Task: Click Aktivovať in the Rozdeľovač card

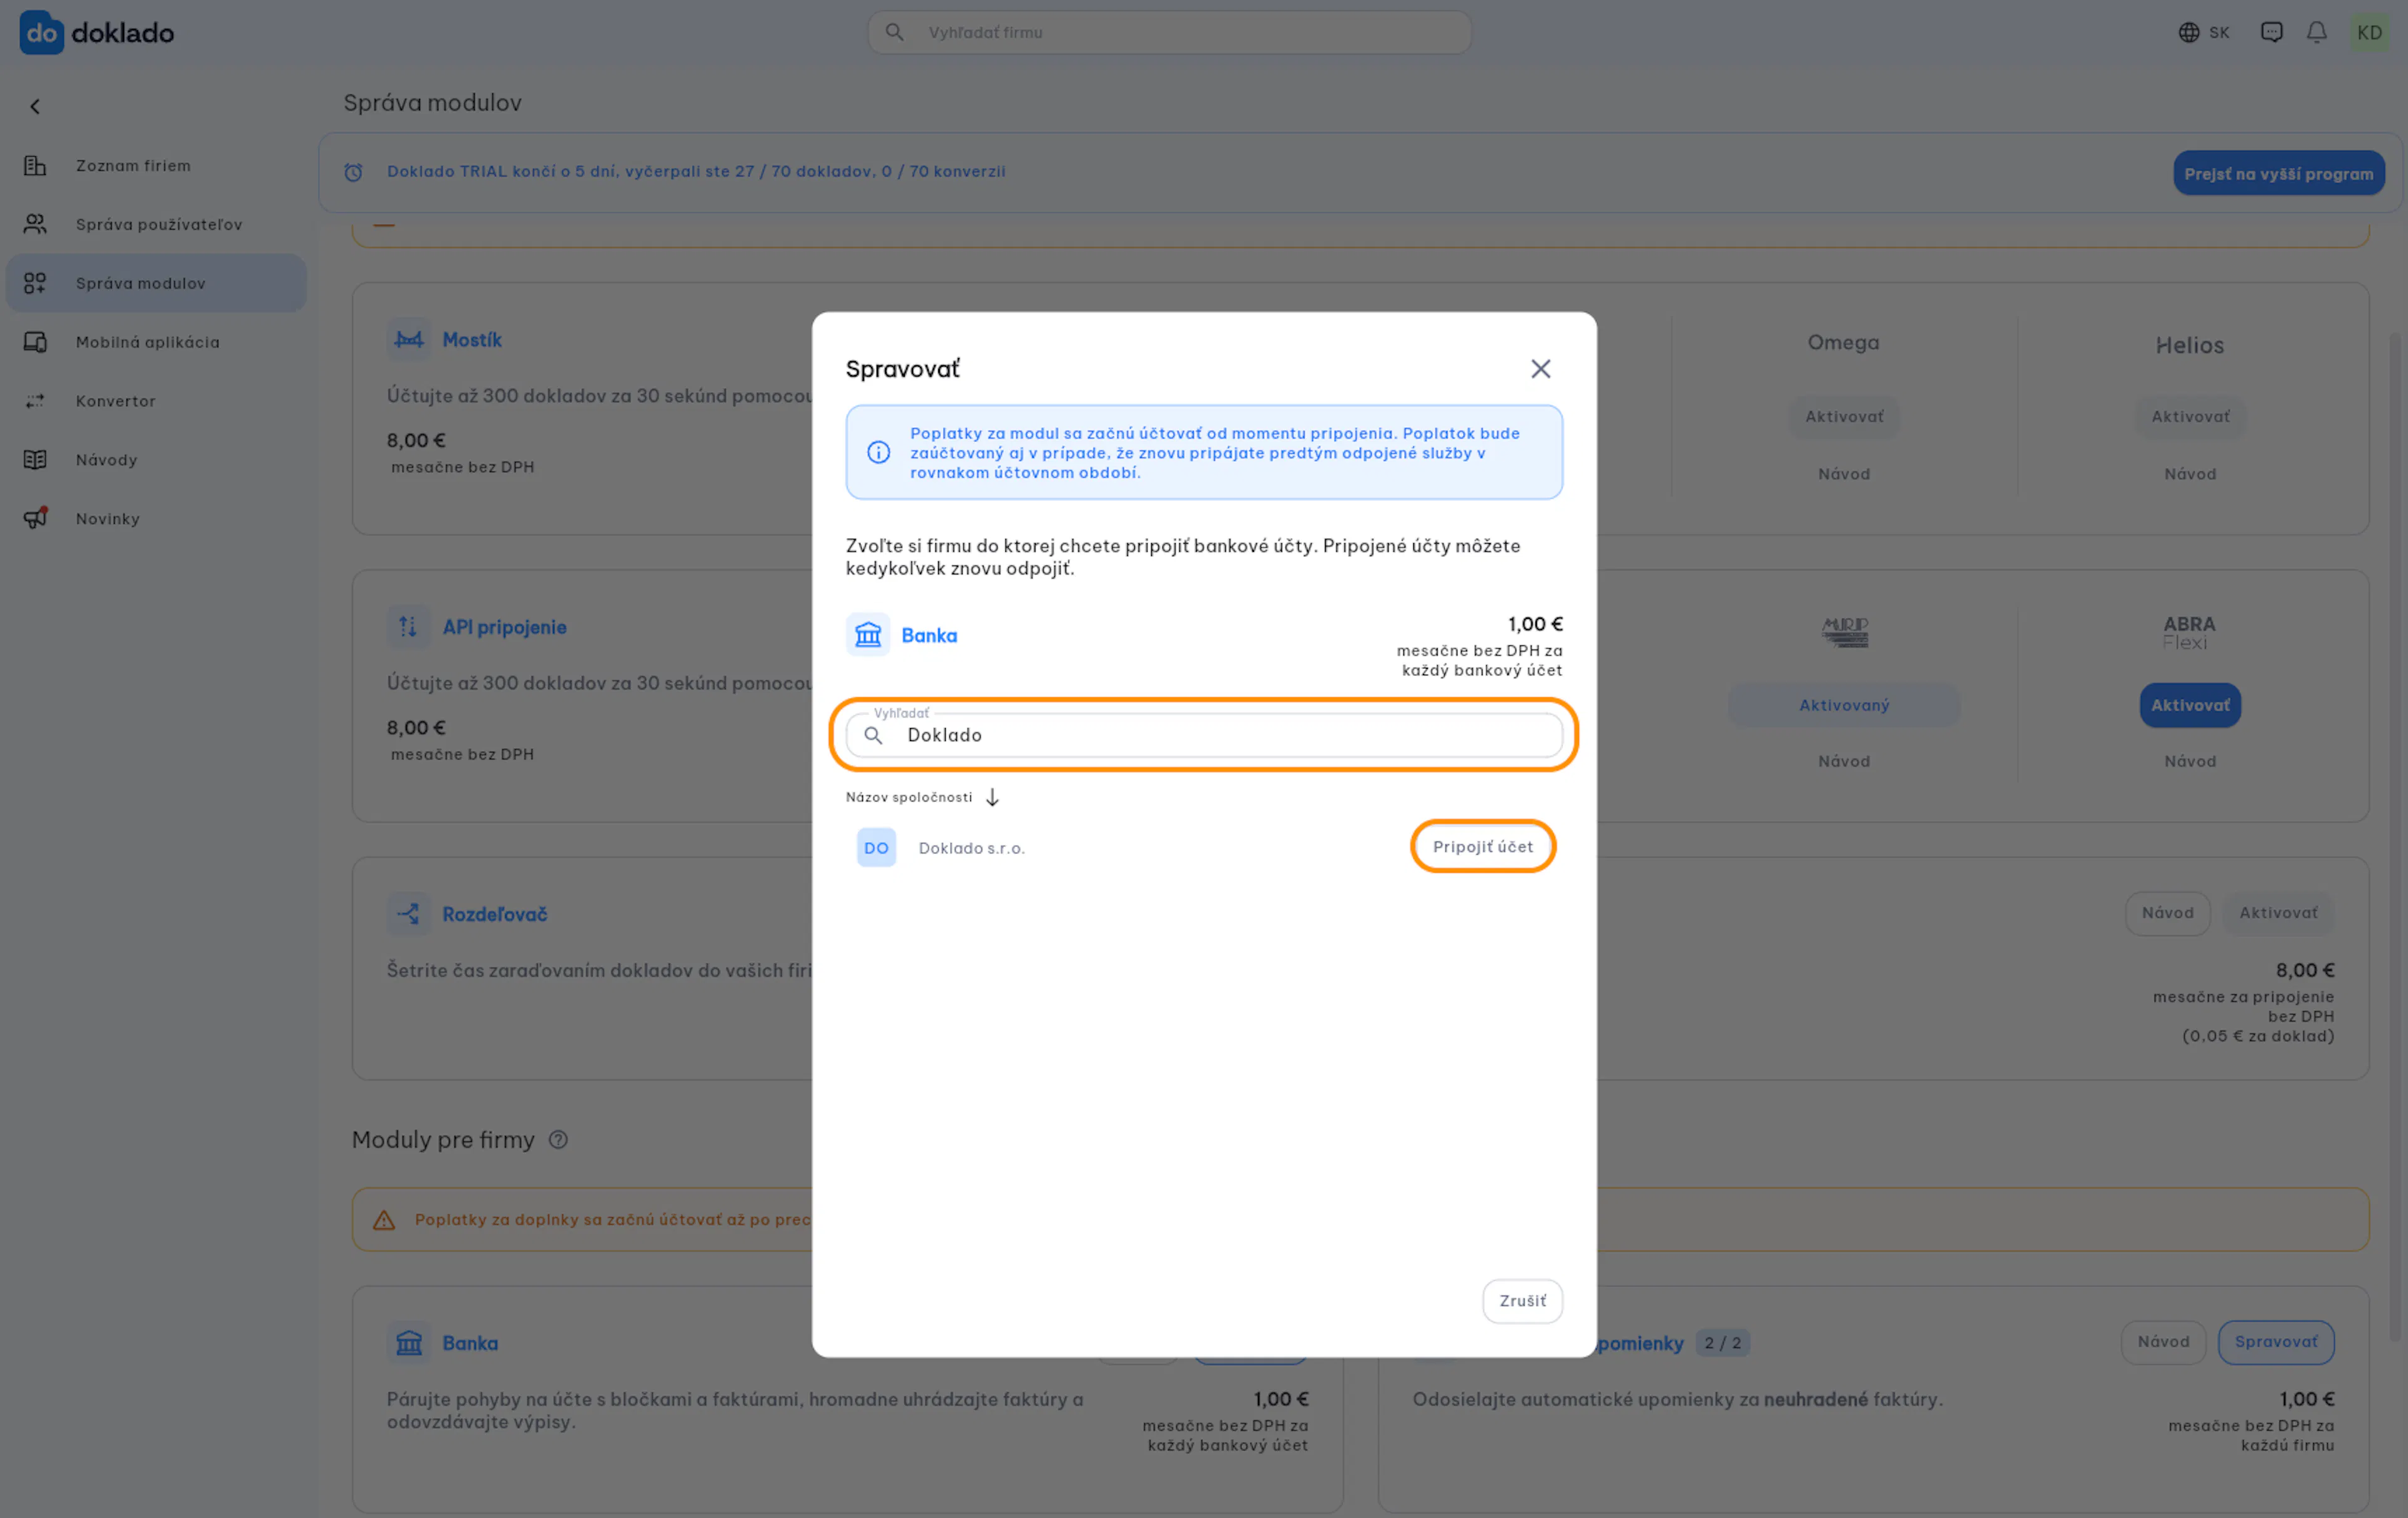Action: (x=2278, y=913)
